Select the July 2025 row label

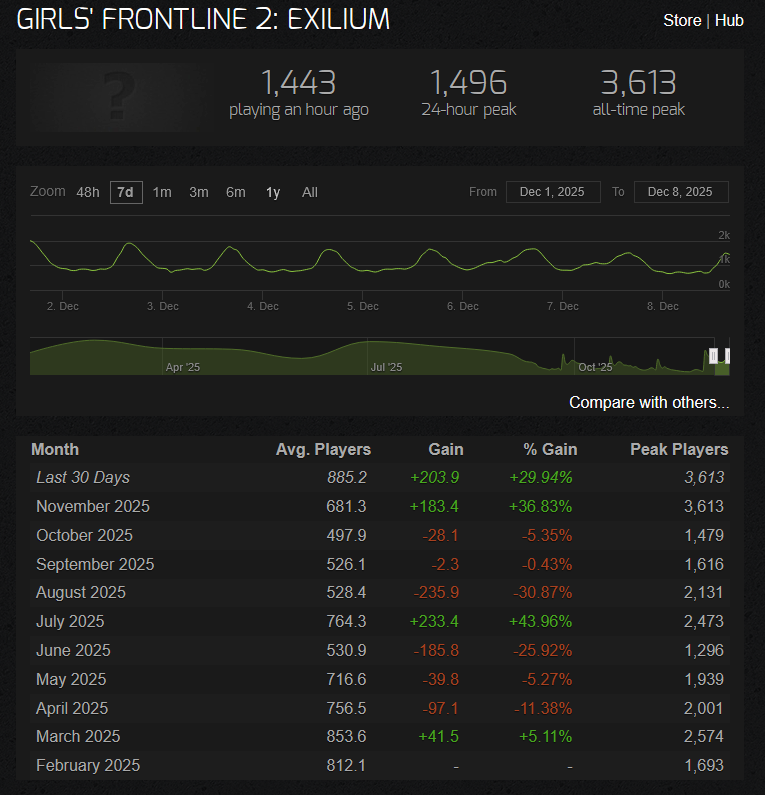tap(70, 621)
